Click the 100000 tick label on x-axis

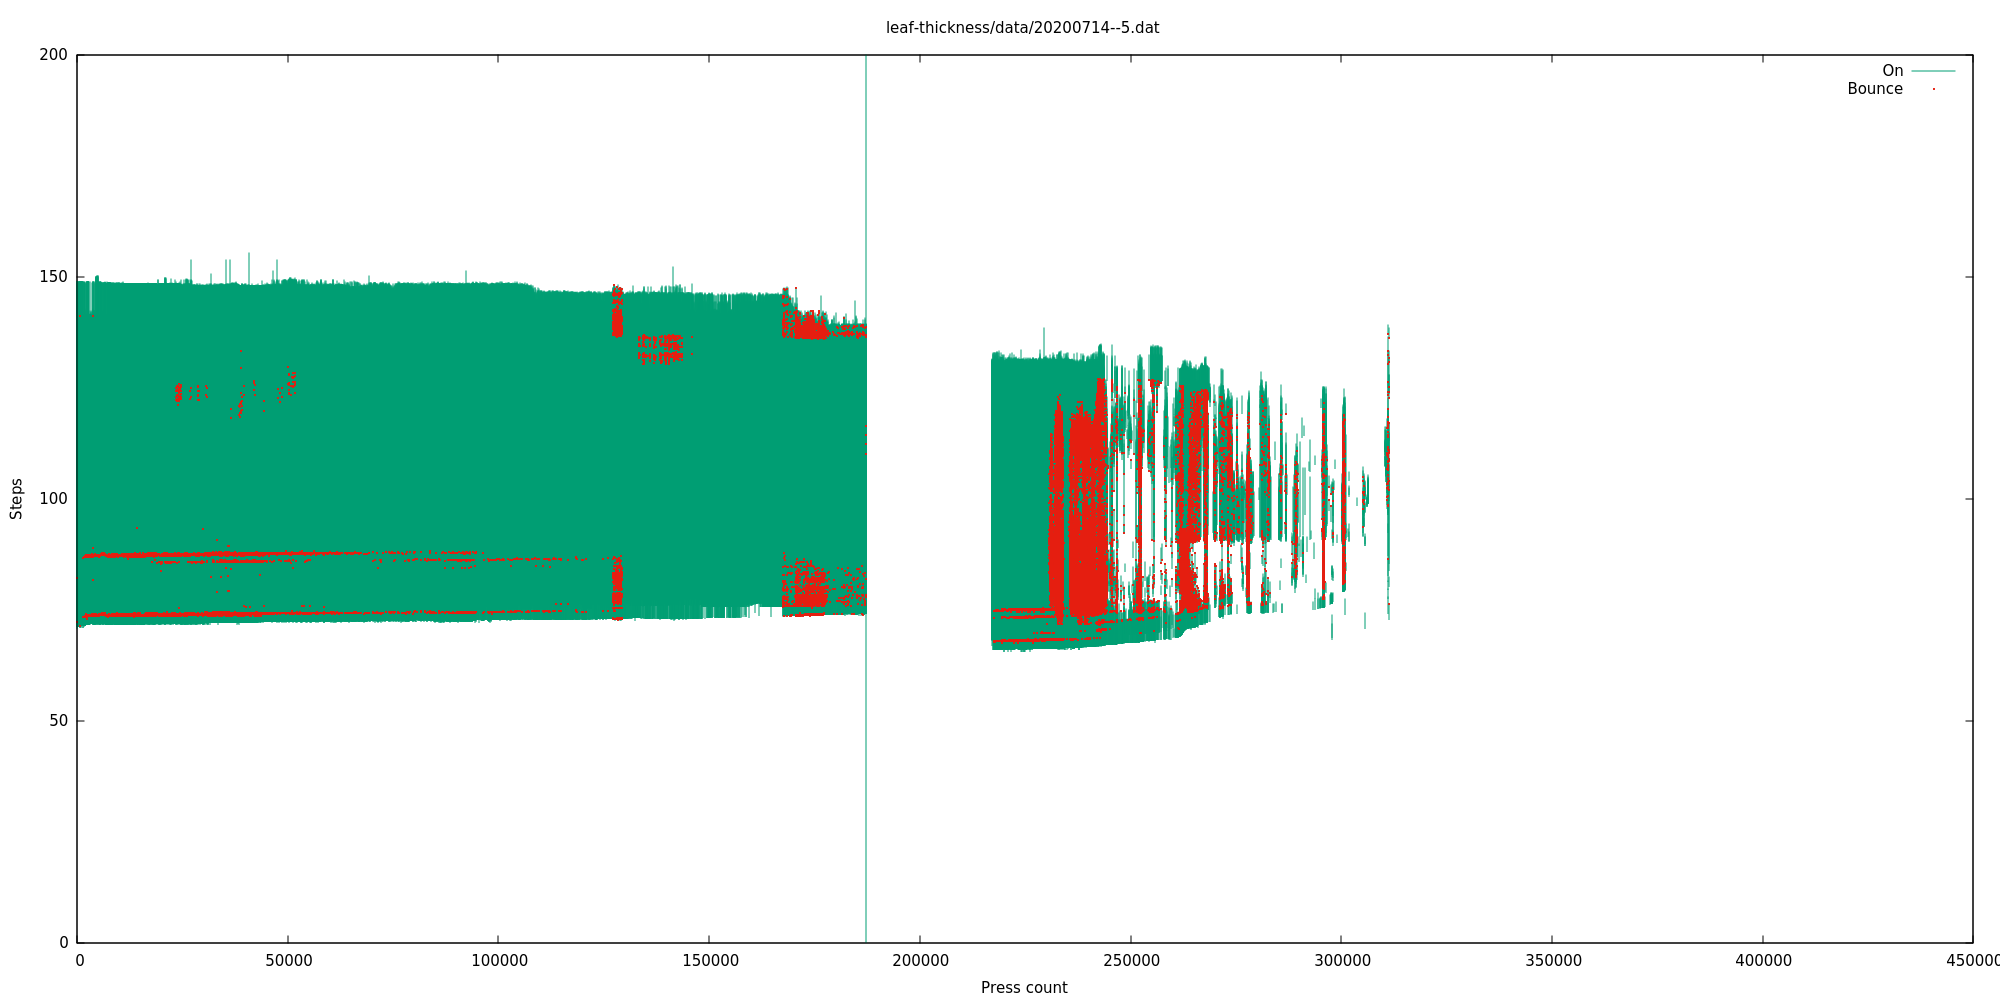pyautogui.click(x=499, y=961)
